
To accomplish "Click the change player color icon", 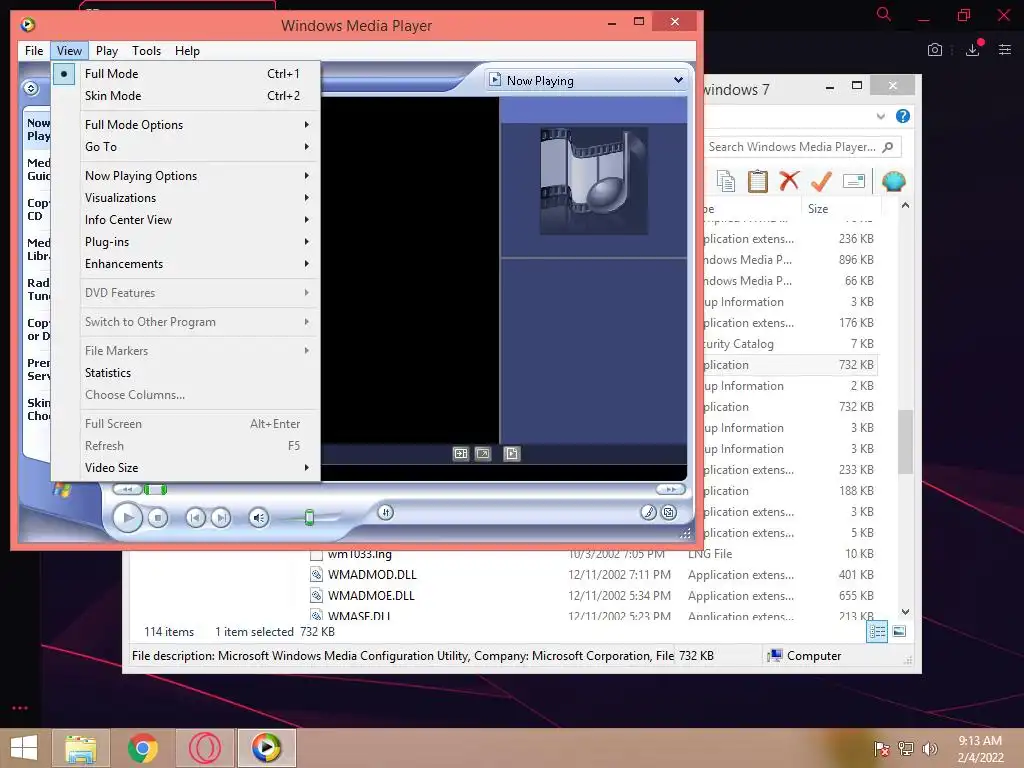I will [x=648, y=513].
